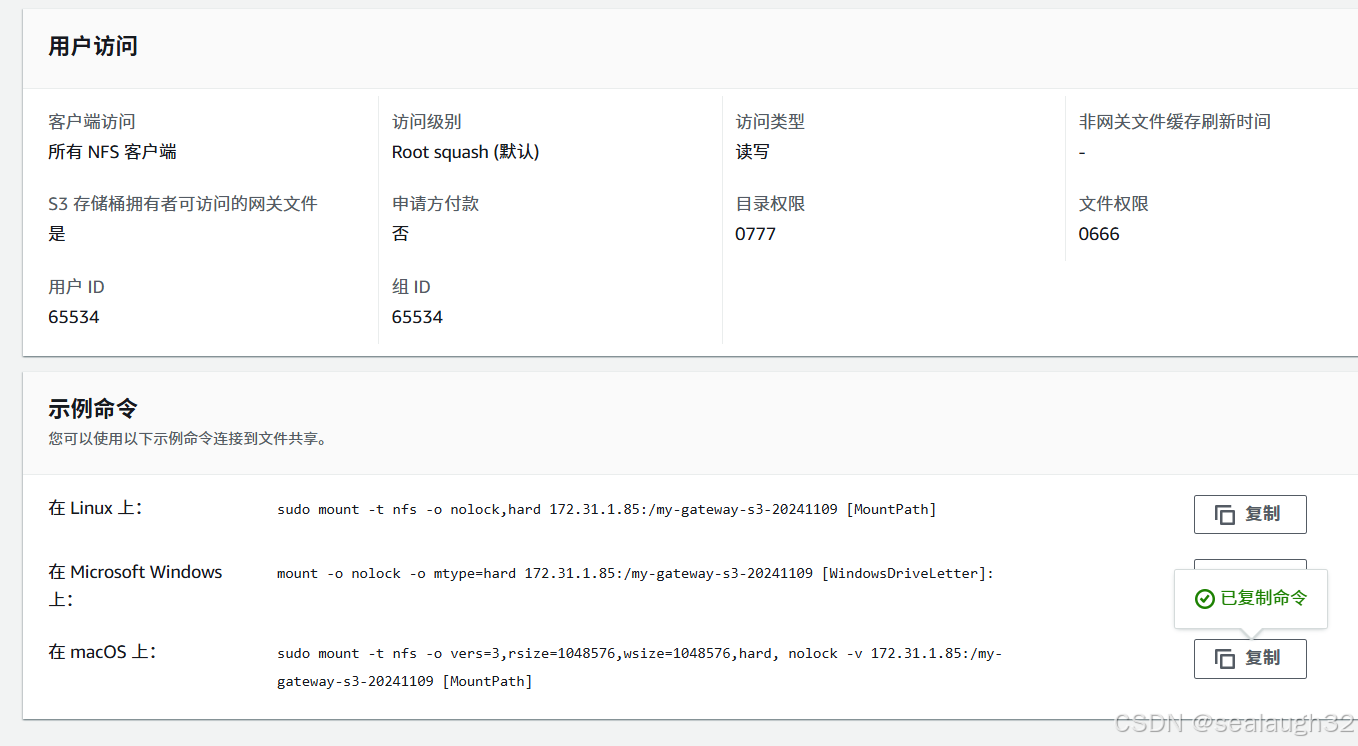This screenshot has width=1358, height=746.
Task: Click the 65534 value under 组 ID
Action: pos(417,317)
